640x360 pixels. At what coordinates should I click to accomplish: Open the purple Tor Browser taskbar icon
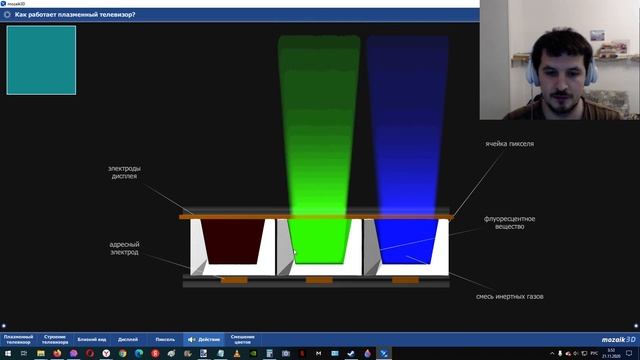[x=73, y=353]
